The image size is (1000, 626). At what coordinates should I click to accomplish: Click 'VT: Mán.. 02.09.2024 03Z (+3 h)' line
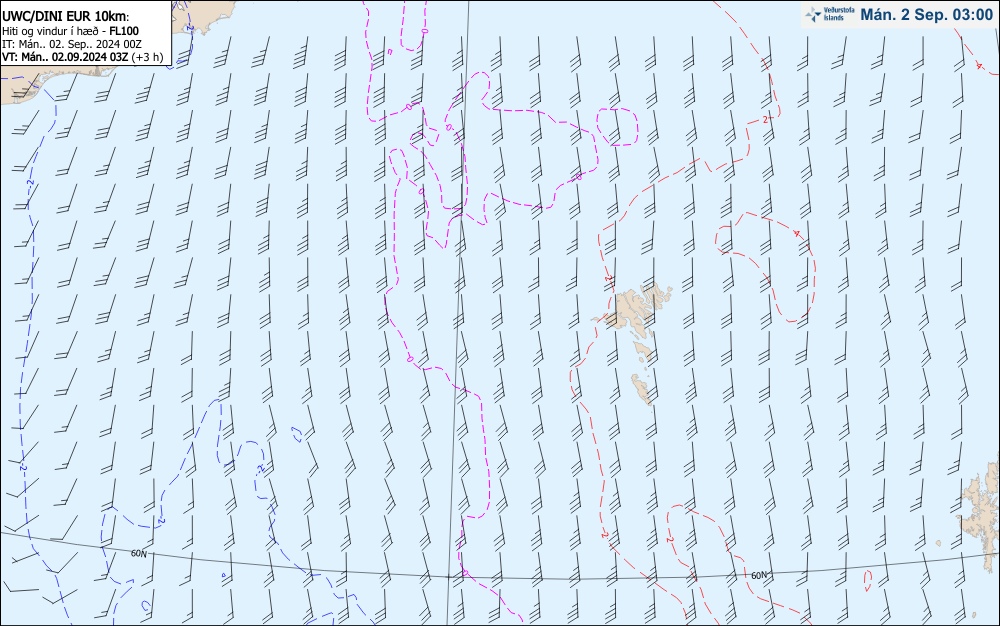click(82, 57)
